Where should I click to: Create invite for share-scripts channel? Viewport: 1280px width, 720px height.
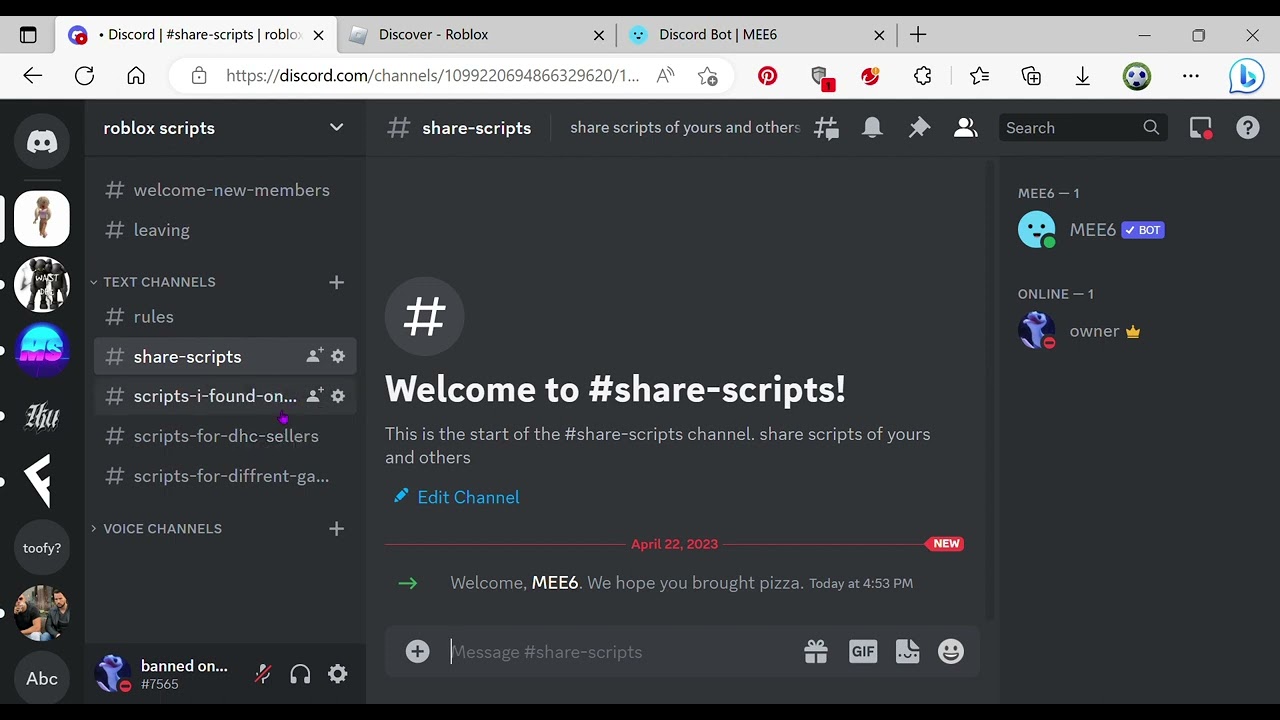[x=314, y=356]
